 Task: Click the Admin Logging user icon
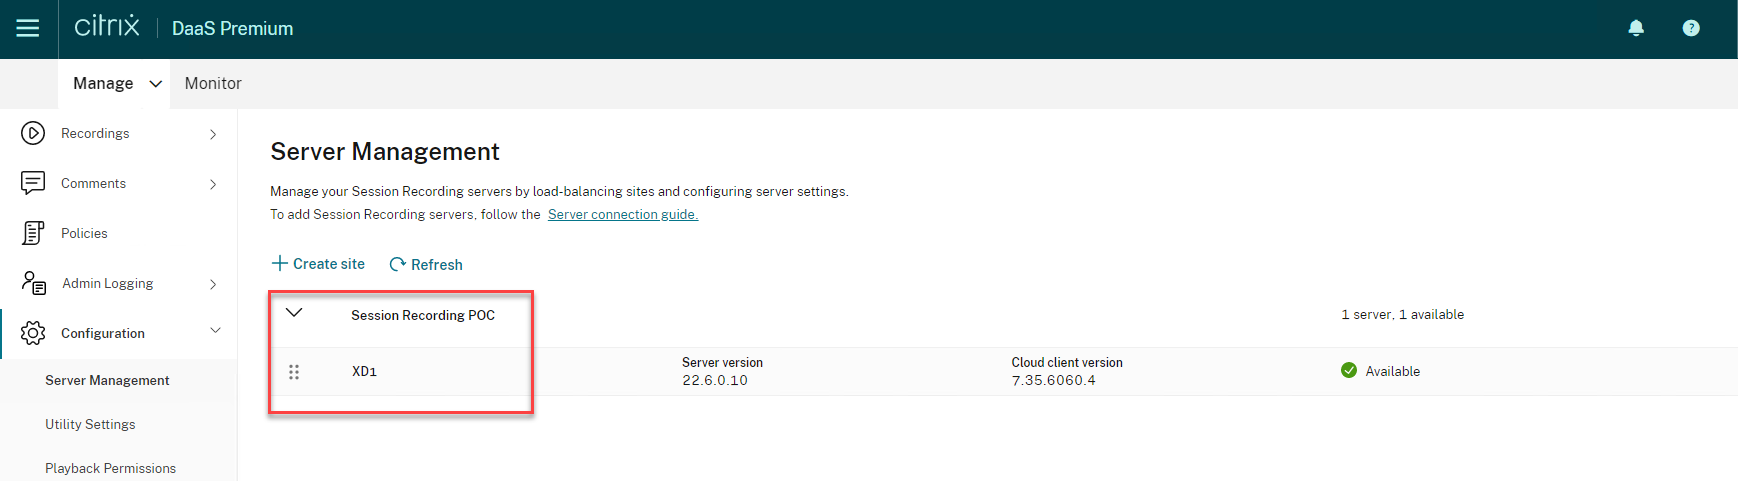tap(34, 283)
